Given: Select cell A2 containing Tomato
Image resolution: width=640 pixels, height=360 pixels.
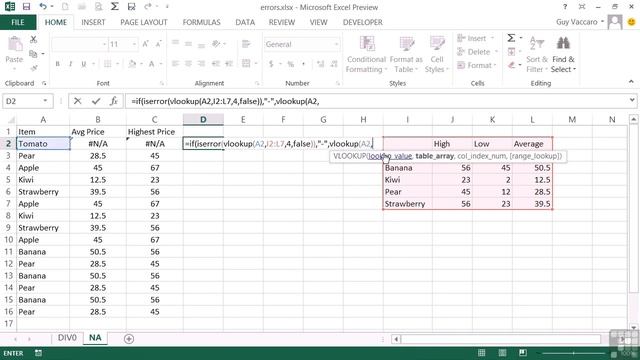Looking at the screenshot, I should (x=43, y=144).
